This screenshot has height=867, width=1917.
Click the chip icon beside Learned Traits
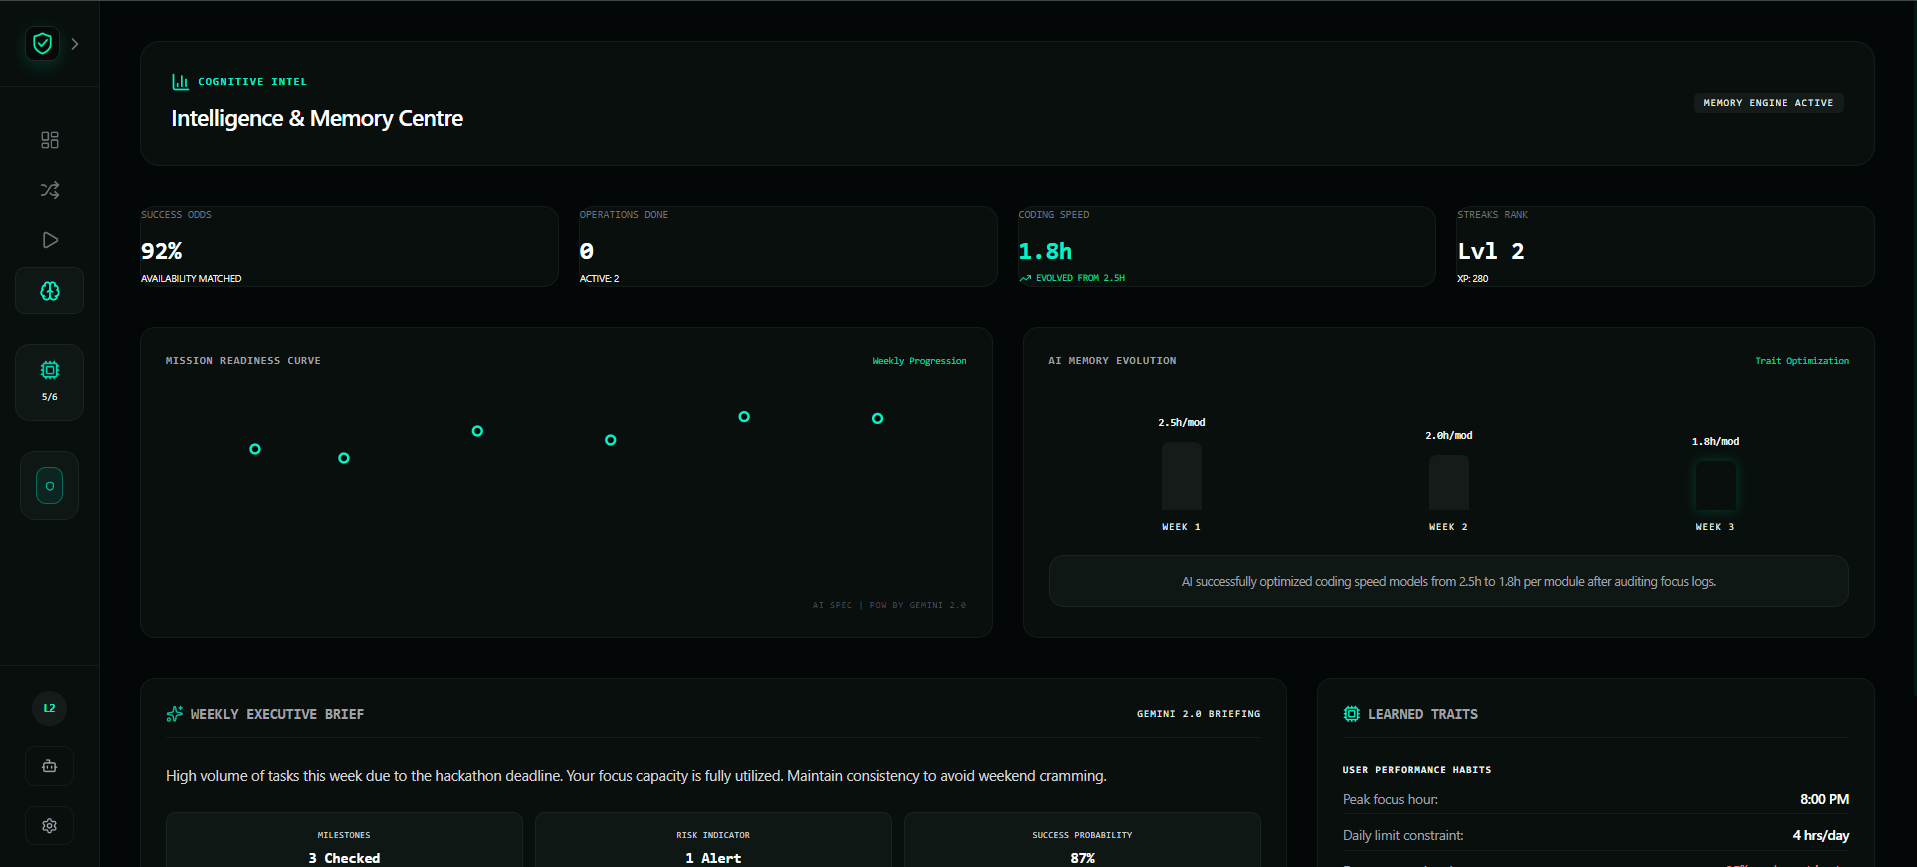point(1352,714)
